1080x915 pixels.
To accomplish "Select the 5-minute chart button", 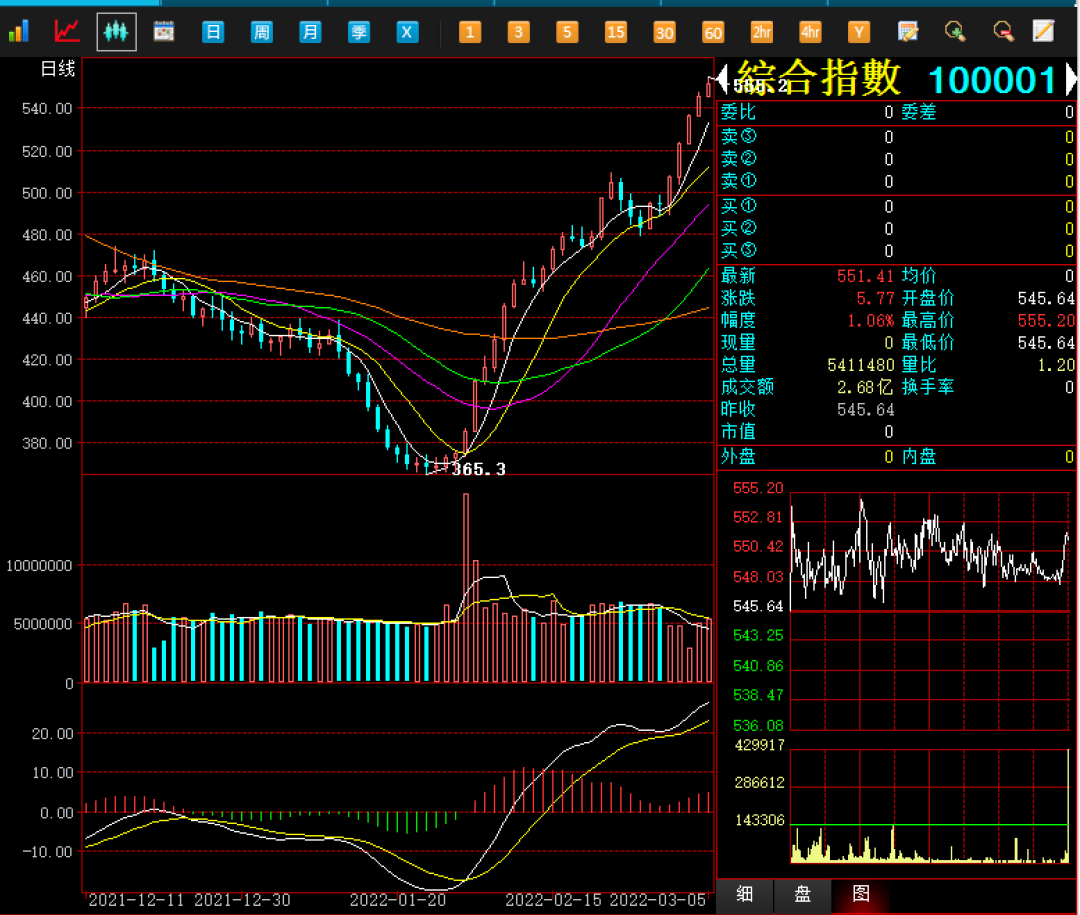I will click(567, 32).
